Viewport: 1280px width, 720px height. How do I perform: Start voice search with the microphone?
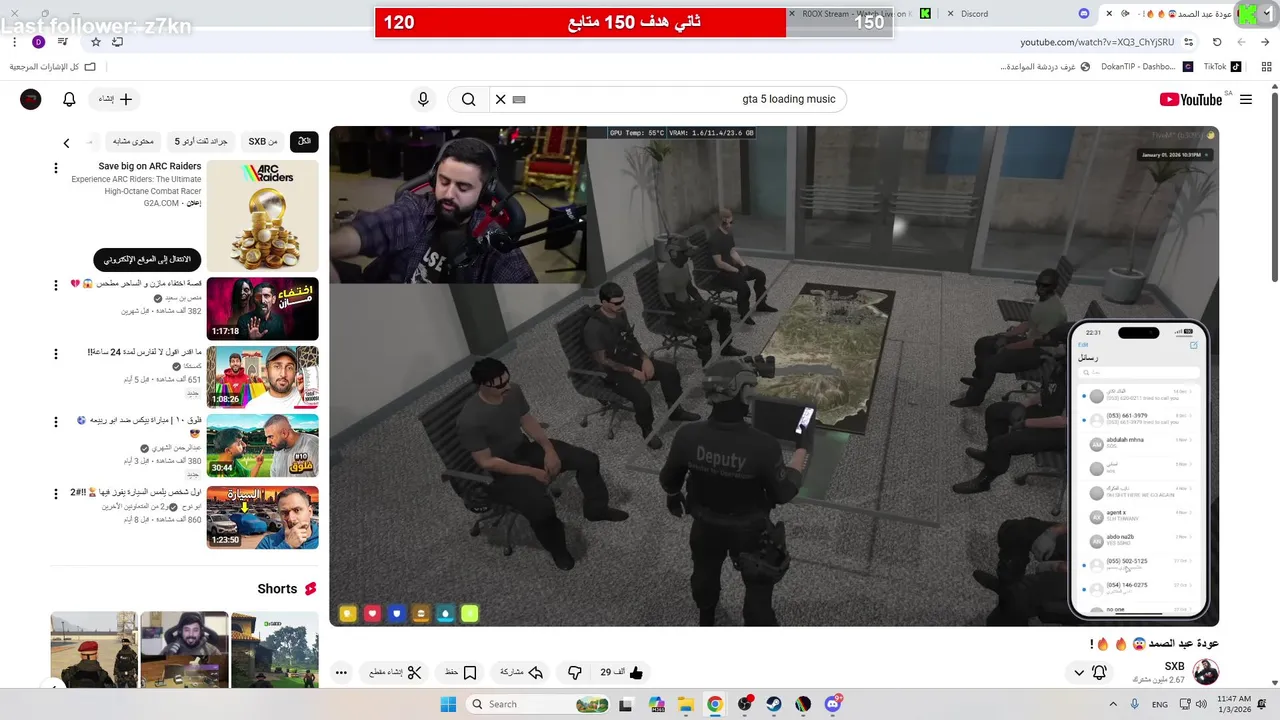click(423, 99)
